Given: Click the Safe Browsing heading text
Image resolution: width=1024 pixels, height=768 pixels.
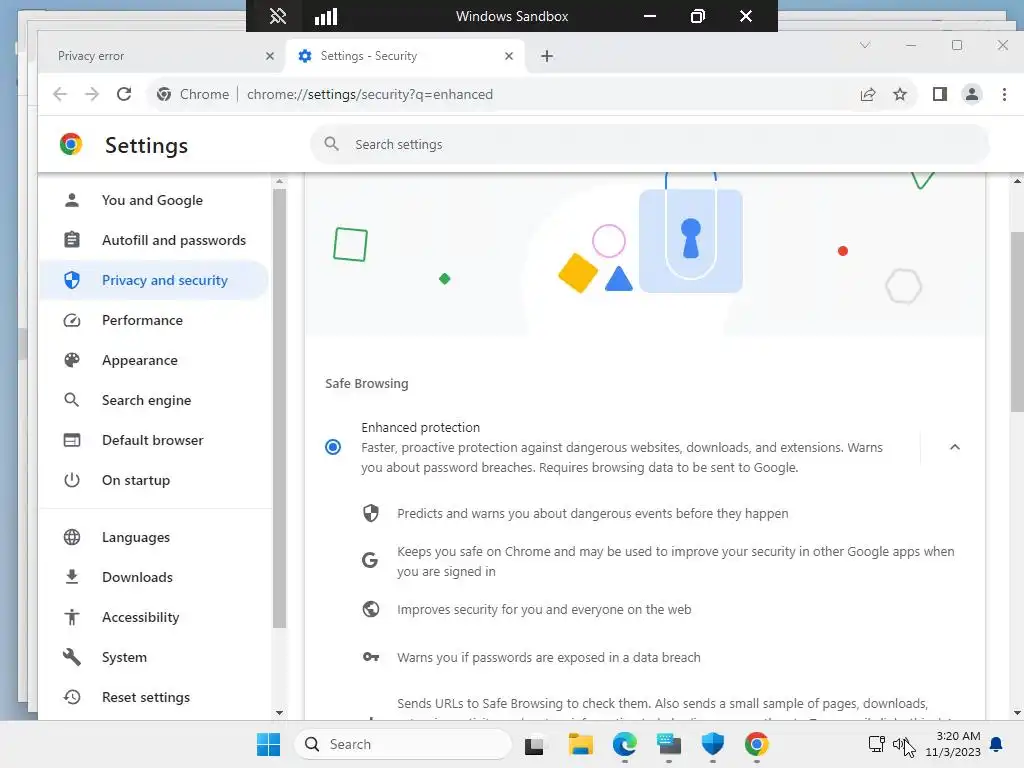Looking at the screenshot, I should [x=366, y=383].
